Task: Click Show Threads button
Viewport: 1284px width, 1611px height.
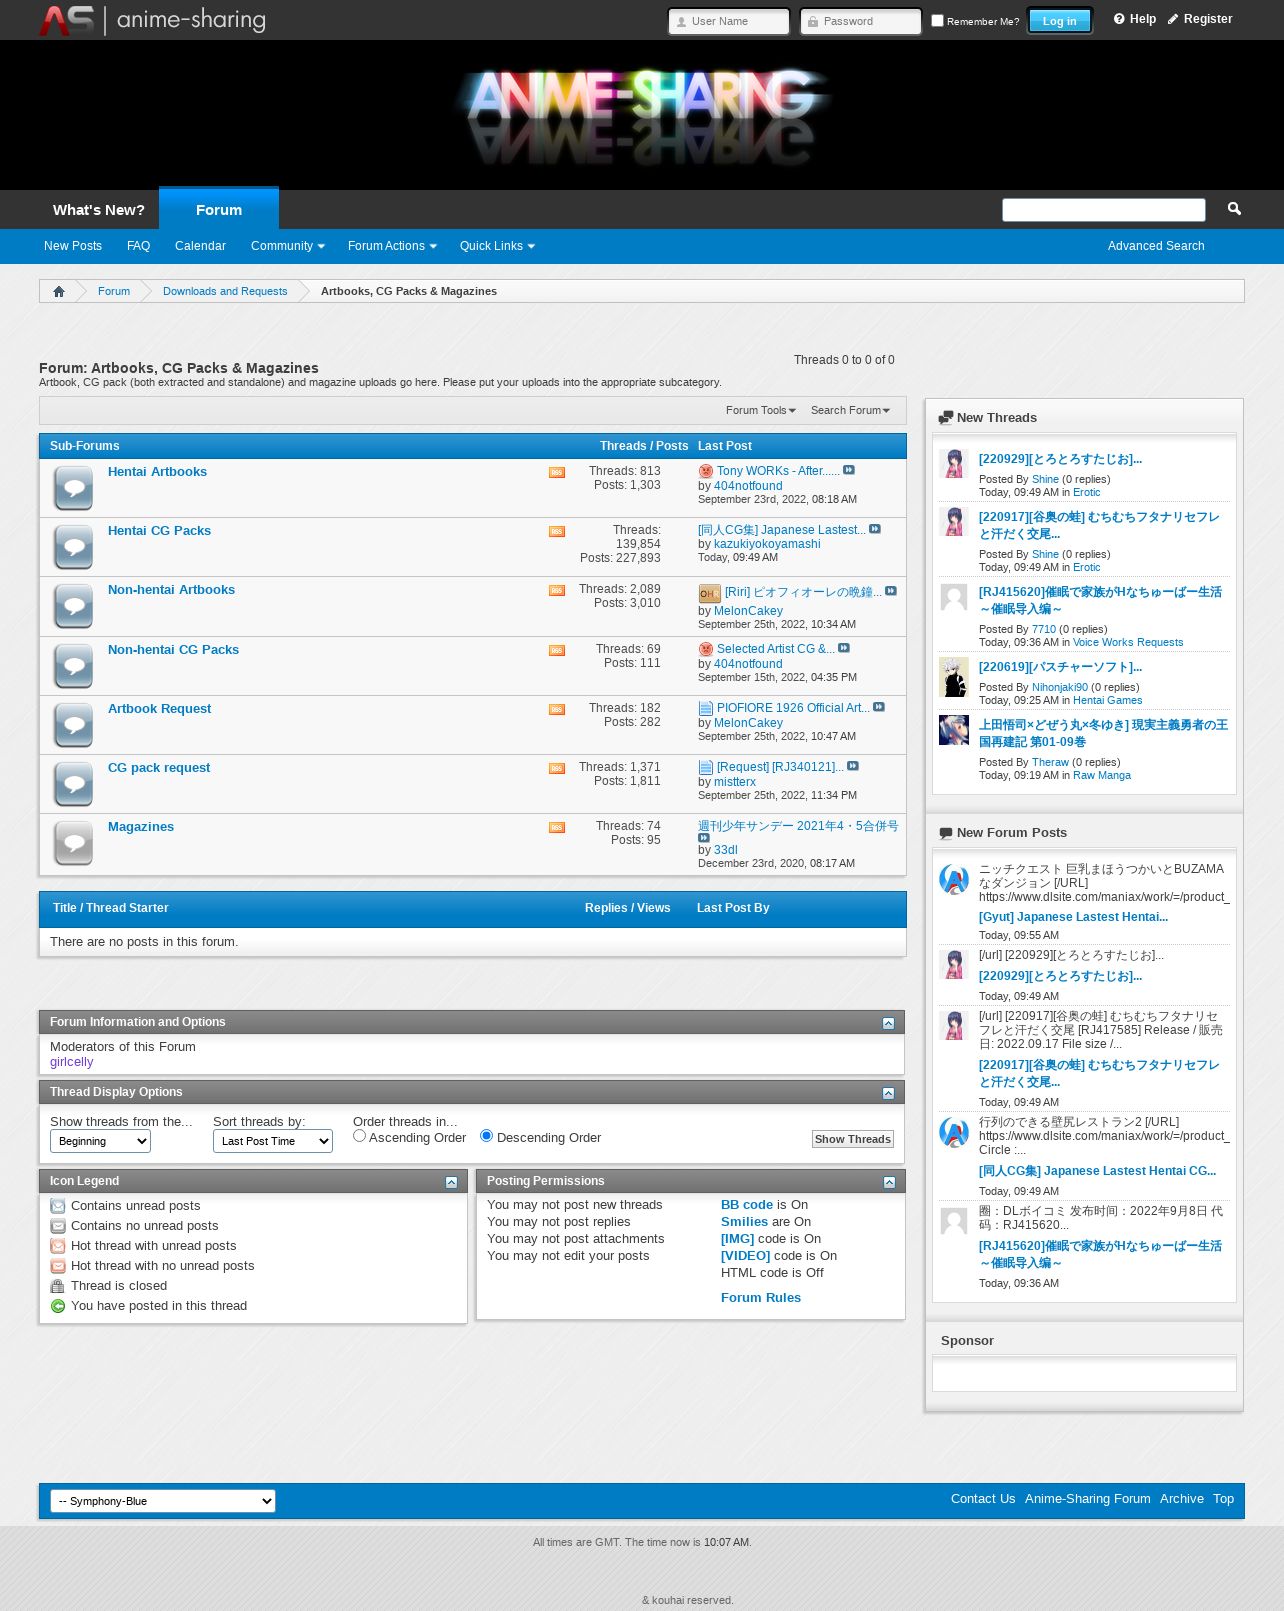Action: click(x=853, y=1139)
